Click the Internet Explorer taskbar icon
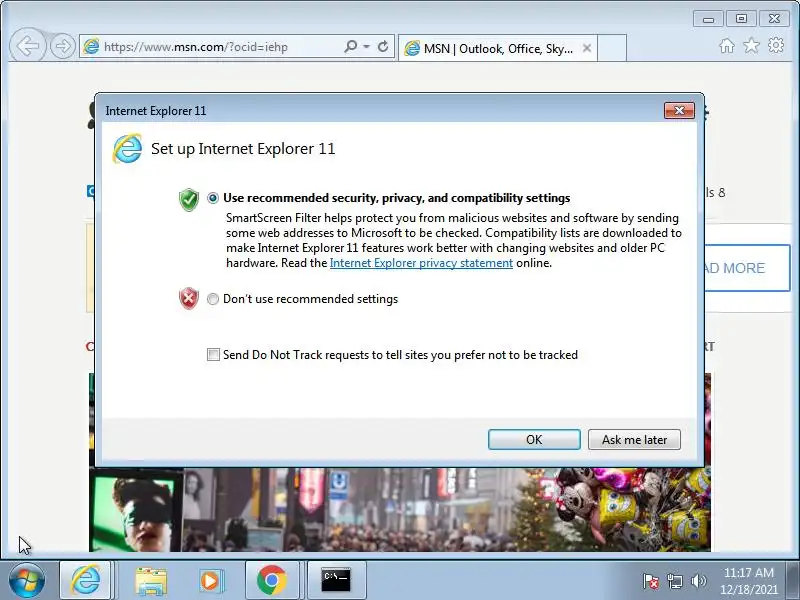Image resolution: width=800 pixels, height=600 pixels. click(x=85, y=580)
